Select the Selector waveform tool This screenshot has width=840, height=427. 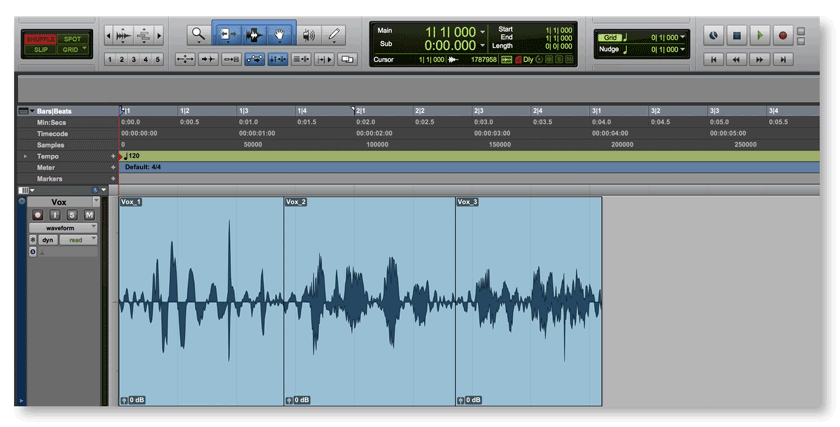pyautogui.click(x=254, y=35)
